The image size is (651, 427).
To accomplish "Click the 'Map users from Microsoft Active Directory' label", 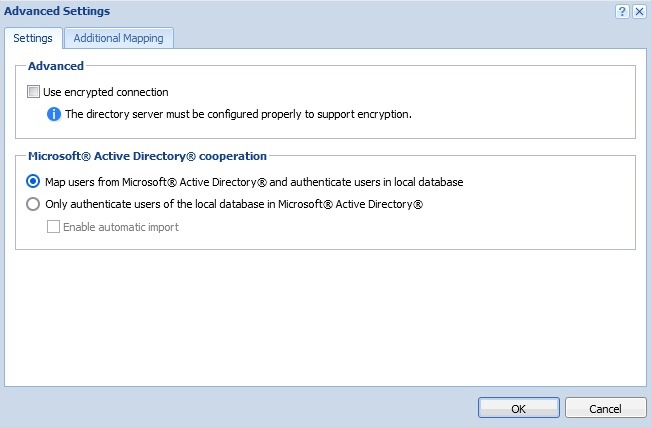I will pyautogui.click(x=254, y=182).
